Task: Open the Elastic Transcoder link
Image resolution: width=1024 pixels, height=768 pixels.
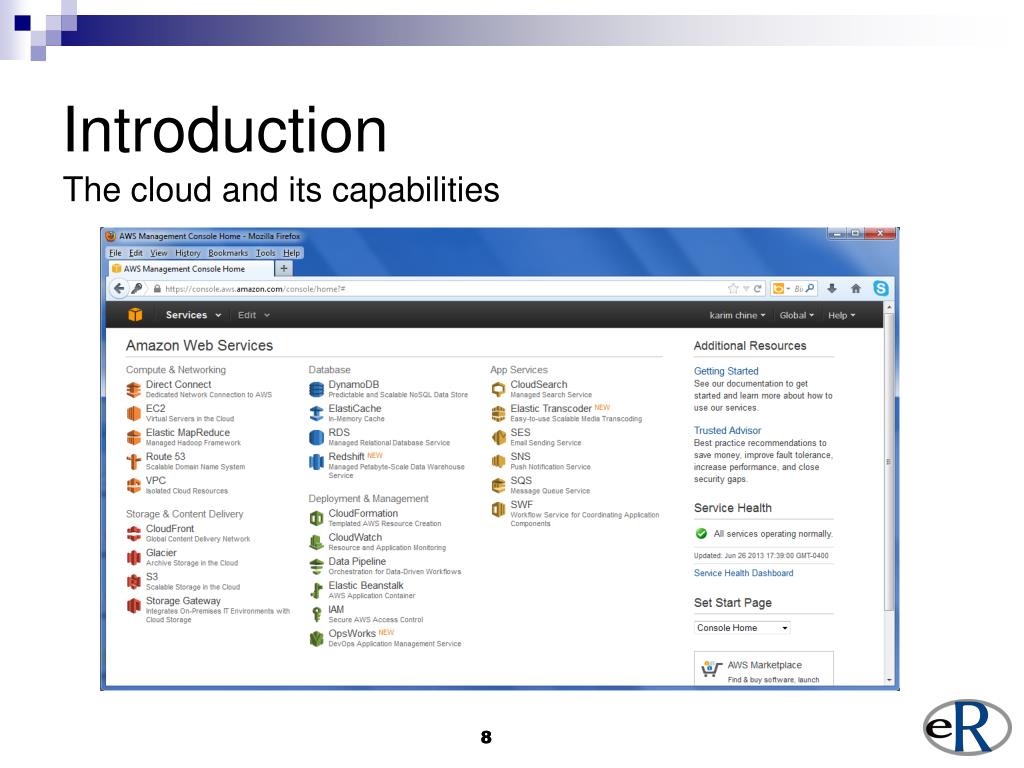Action: [x=551, y=408]
